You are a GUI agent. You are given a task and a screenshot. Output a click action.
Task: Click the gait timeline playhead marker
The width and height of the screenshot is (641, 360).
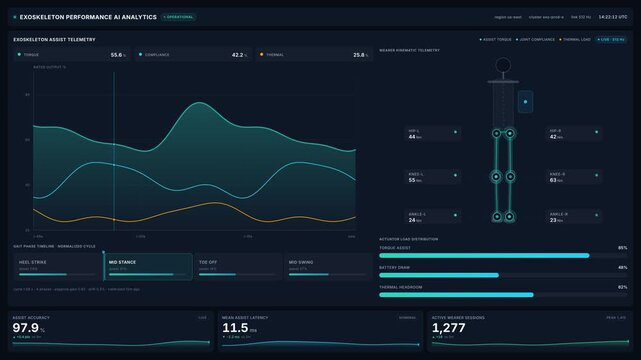(103, 253)
